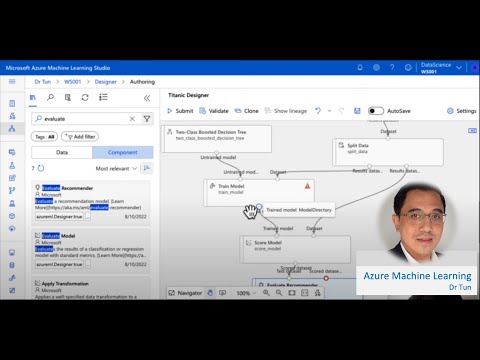Open the Most relevant sort dropdown

tap(116, 169)
